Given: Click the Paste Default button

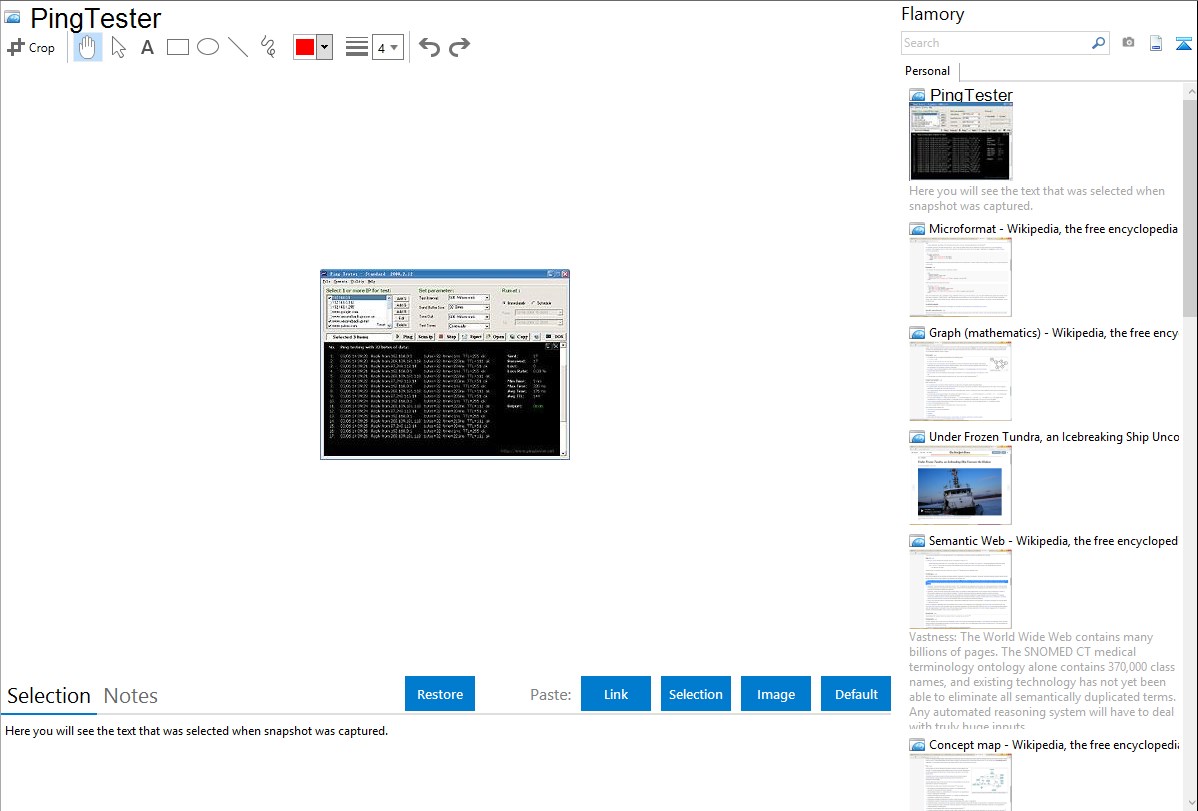Looking at the screenshot, I should (x=856, y=694).
